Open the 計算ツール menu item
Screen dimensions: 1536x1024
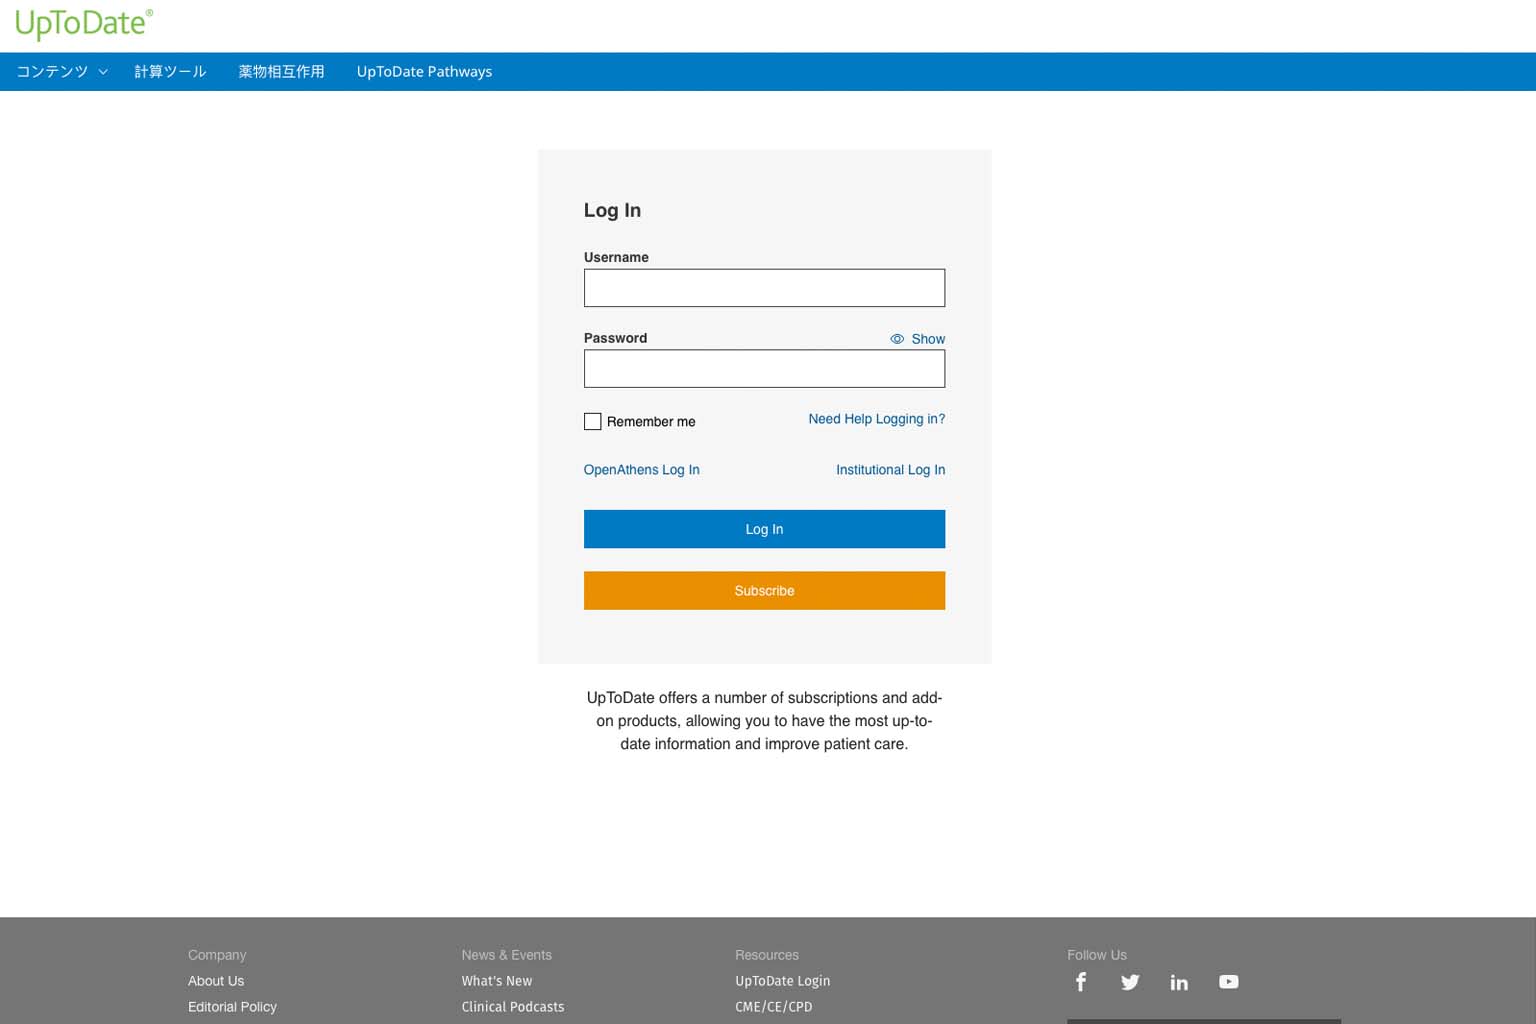pos(170,72)
